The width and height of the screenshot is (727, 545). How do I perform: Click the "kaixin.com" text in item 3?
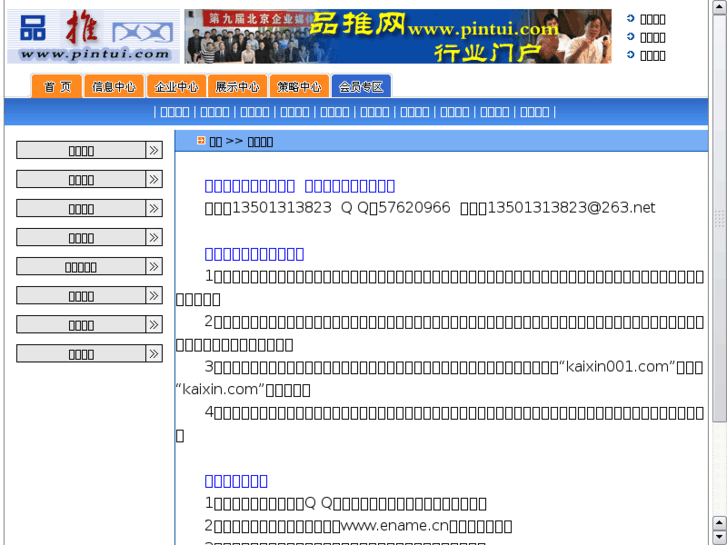click(220, 389)
